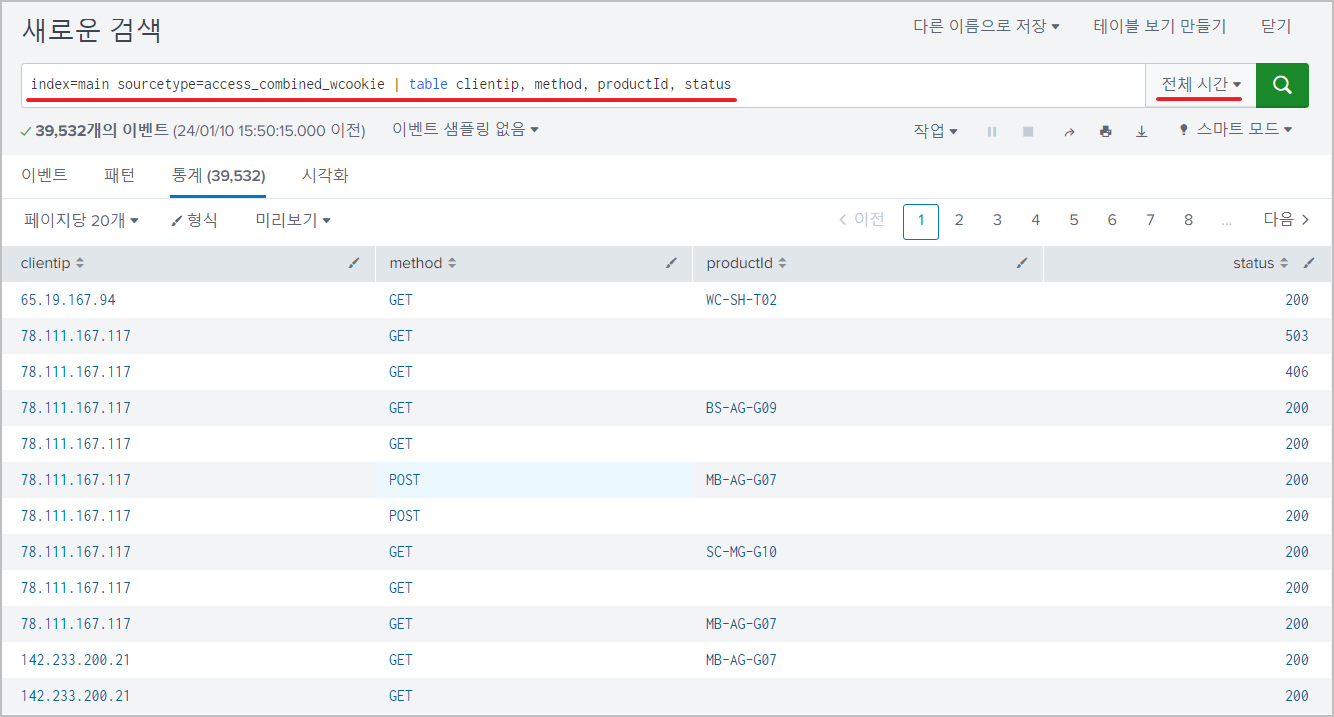1334x717 pixels.
Task: Go to results page 6
Action: (1112, 220)
